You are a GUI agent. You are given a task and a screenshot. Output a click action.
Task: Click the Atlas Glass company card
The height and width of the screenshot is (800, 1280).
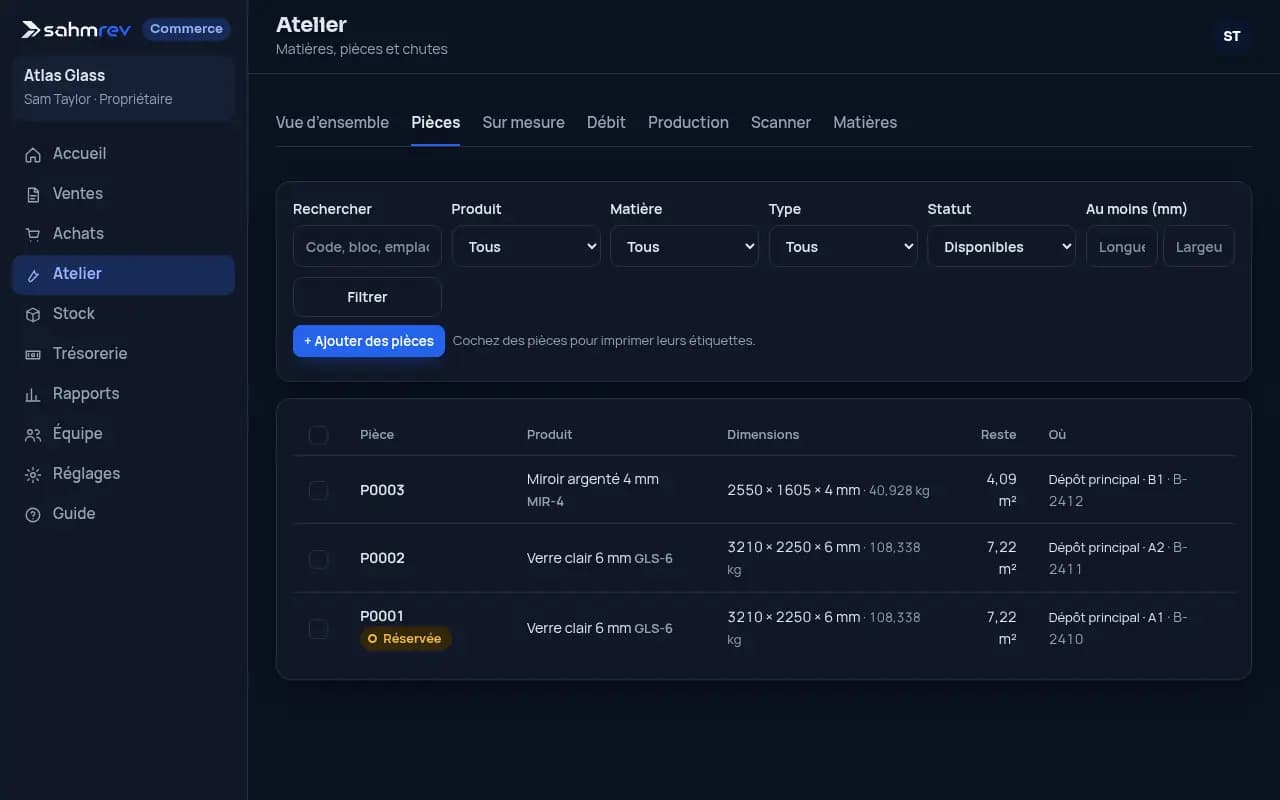[x=124, y=87]
